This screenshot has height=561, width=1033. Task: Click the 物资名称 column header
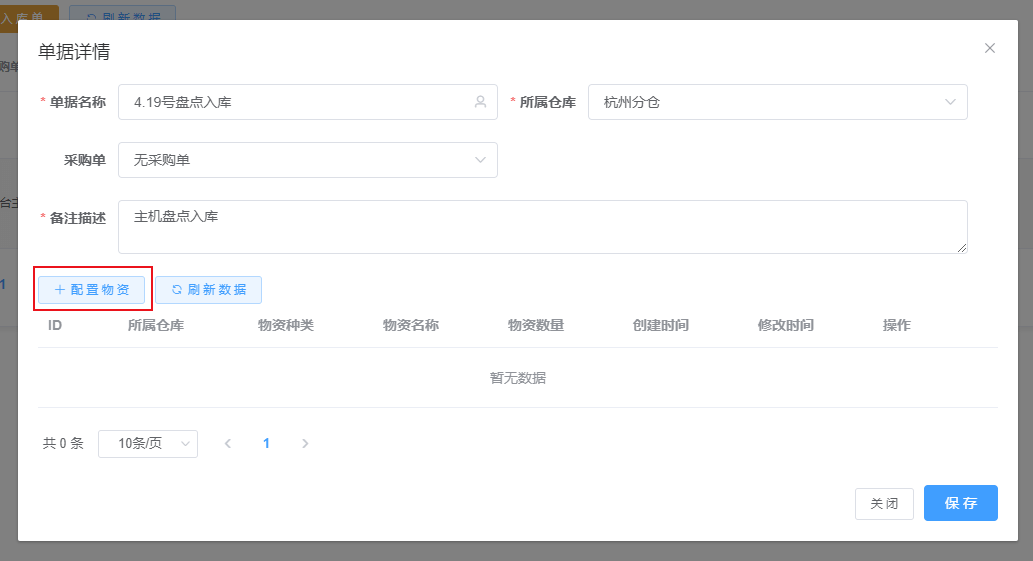tap(410, 325)
